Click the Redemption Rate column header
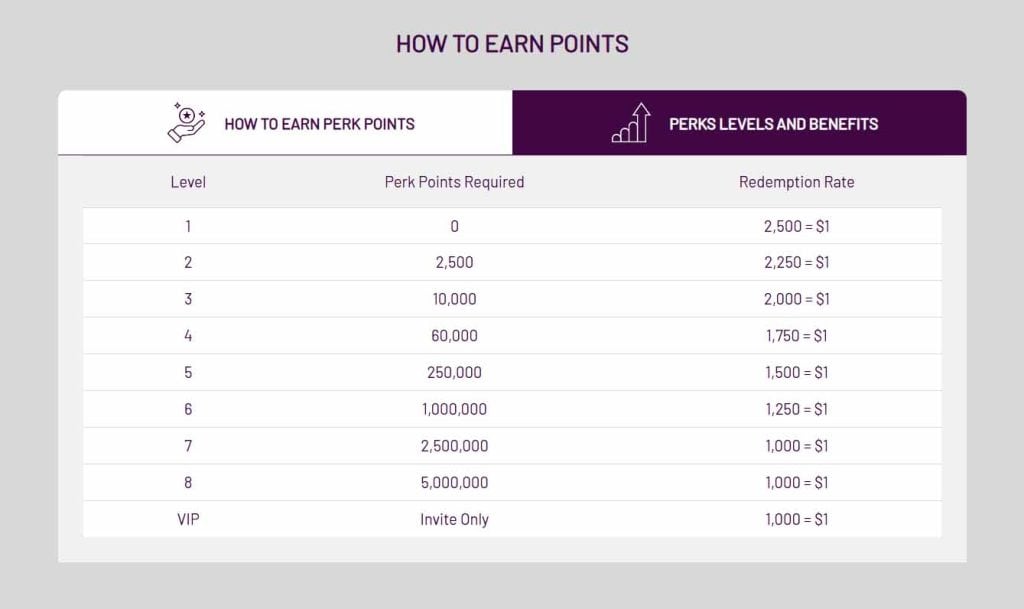The image size is (1024, 609). pyautogui.click(x=797, y=182)
